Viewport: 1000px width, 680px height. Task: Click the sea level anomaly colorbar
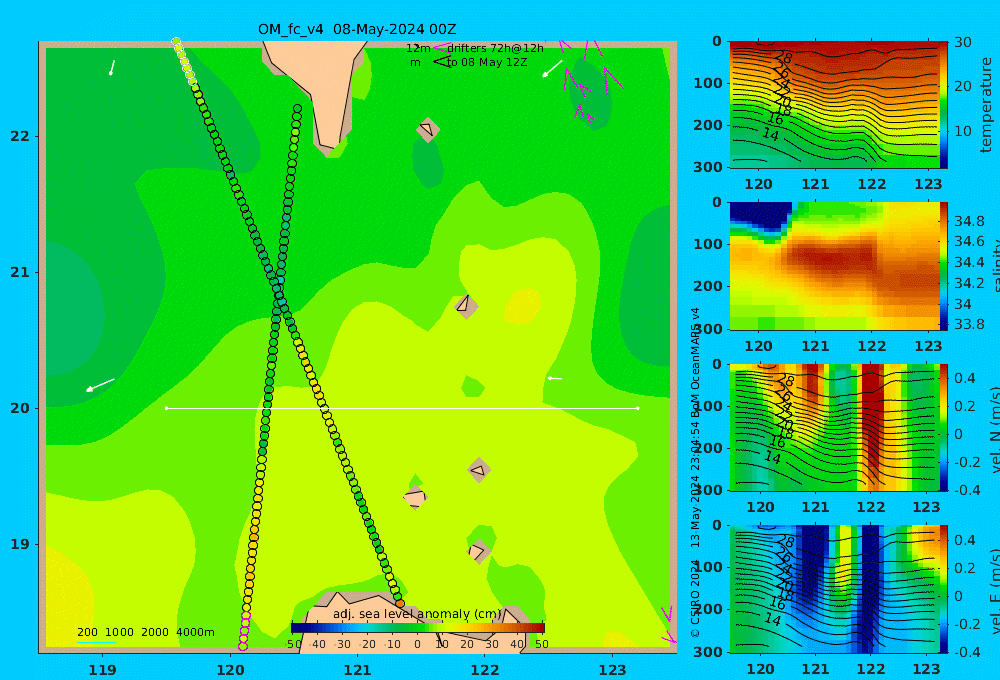pos(418,628)
